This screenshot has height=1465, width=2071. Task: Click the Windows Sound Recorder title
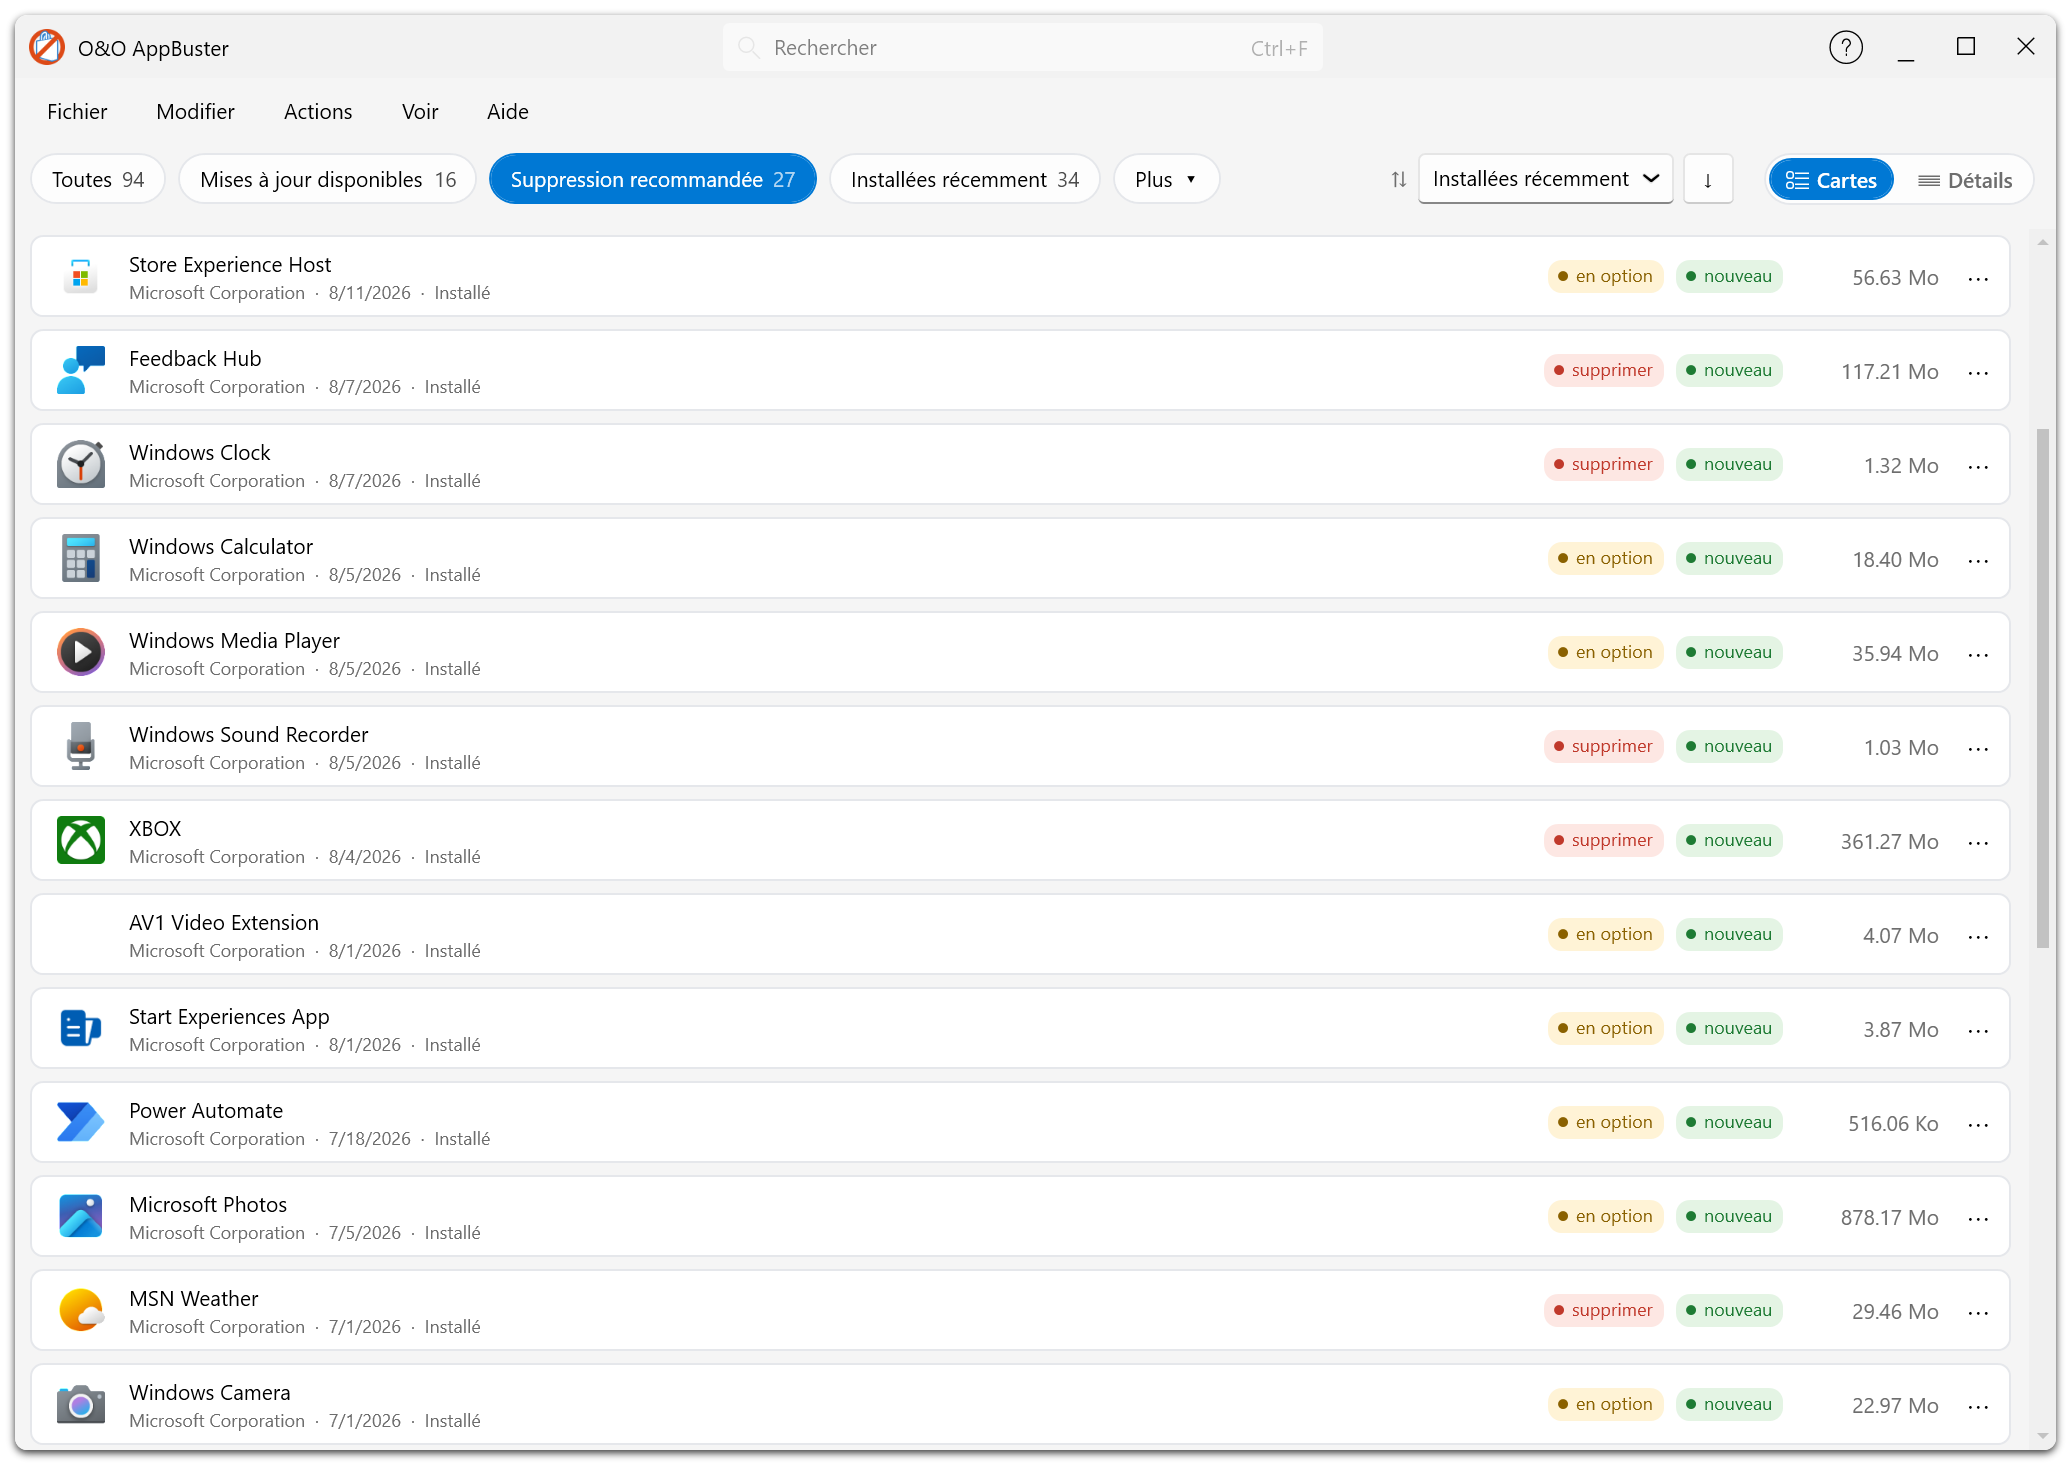coord(248,735)
